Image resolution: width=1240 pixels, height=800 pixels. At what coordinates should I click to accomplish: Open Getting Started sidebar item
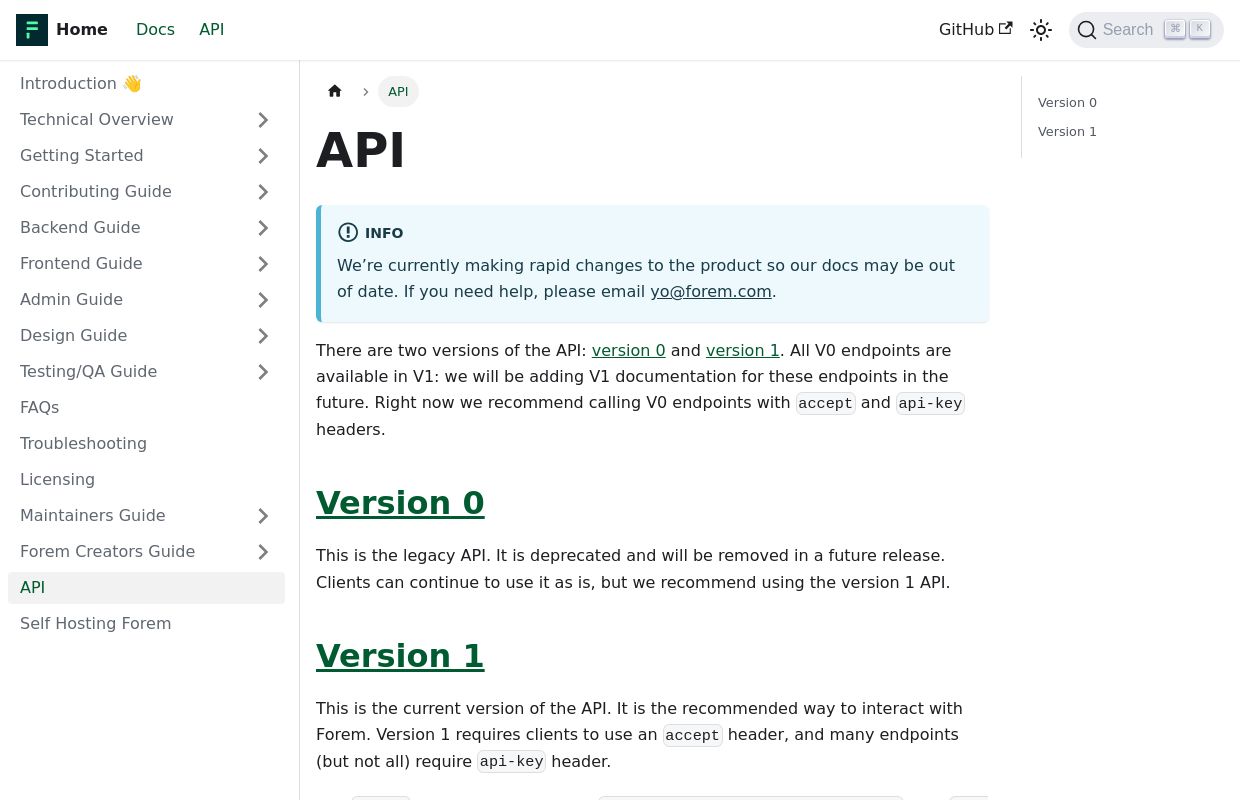pyautogui.click(x=125, y=156)
